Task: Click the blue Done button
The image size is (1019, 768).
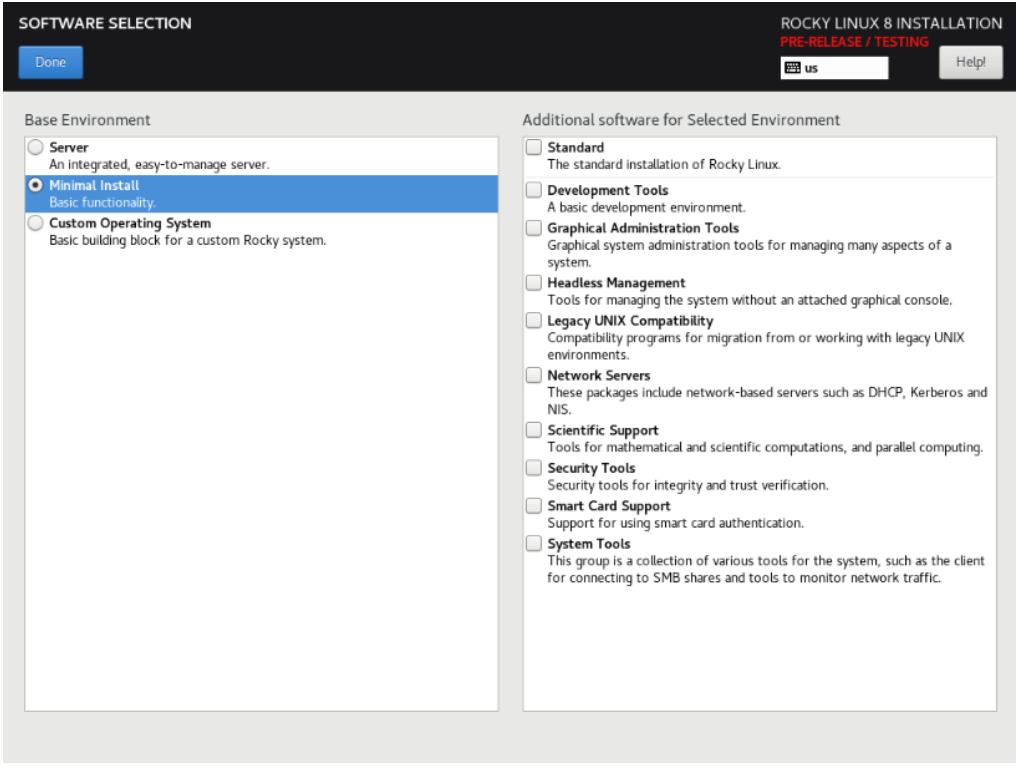Action: 51,62
